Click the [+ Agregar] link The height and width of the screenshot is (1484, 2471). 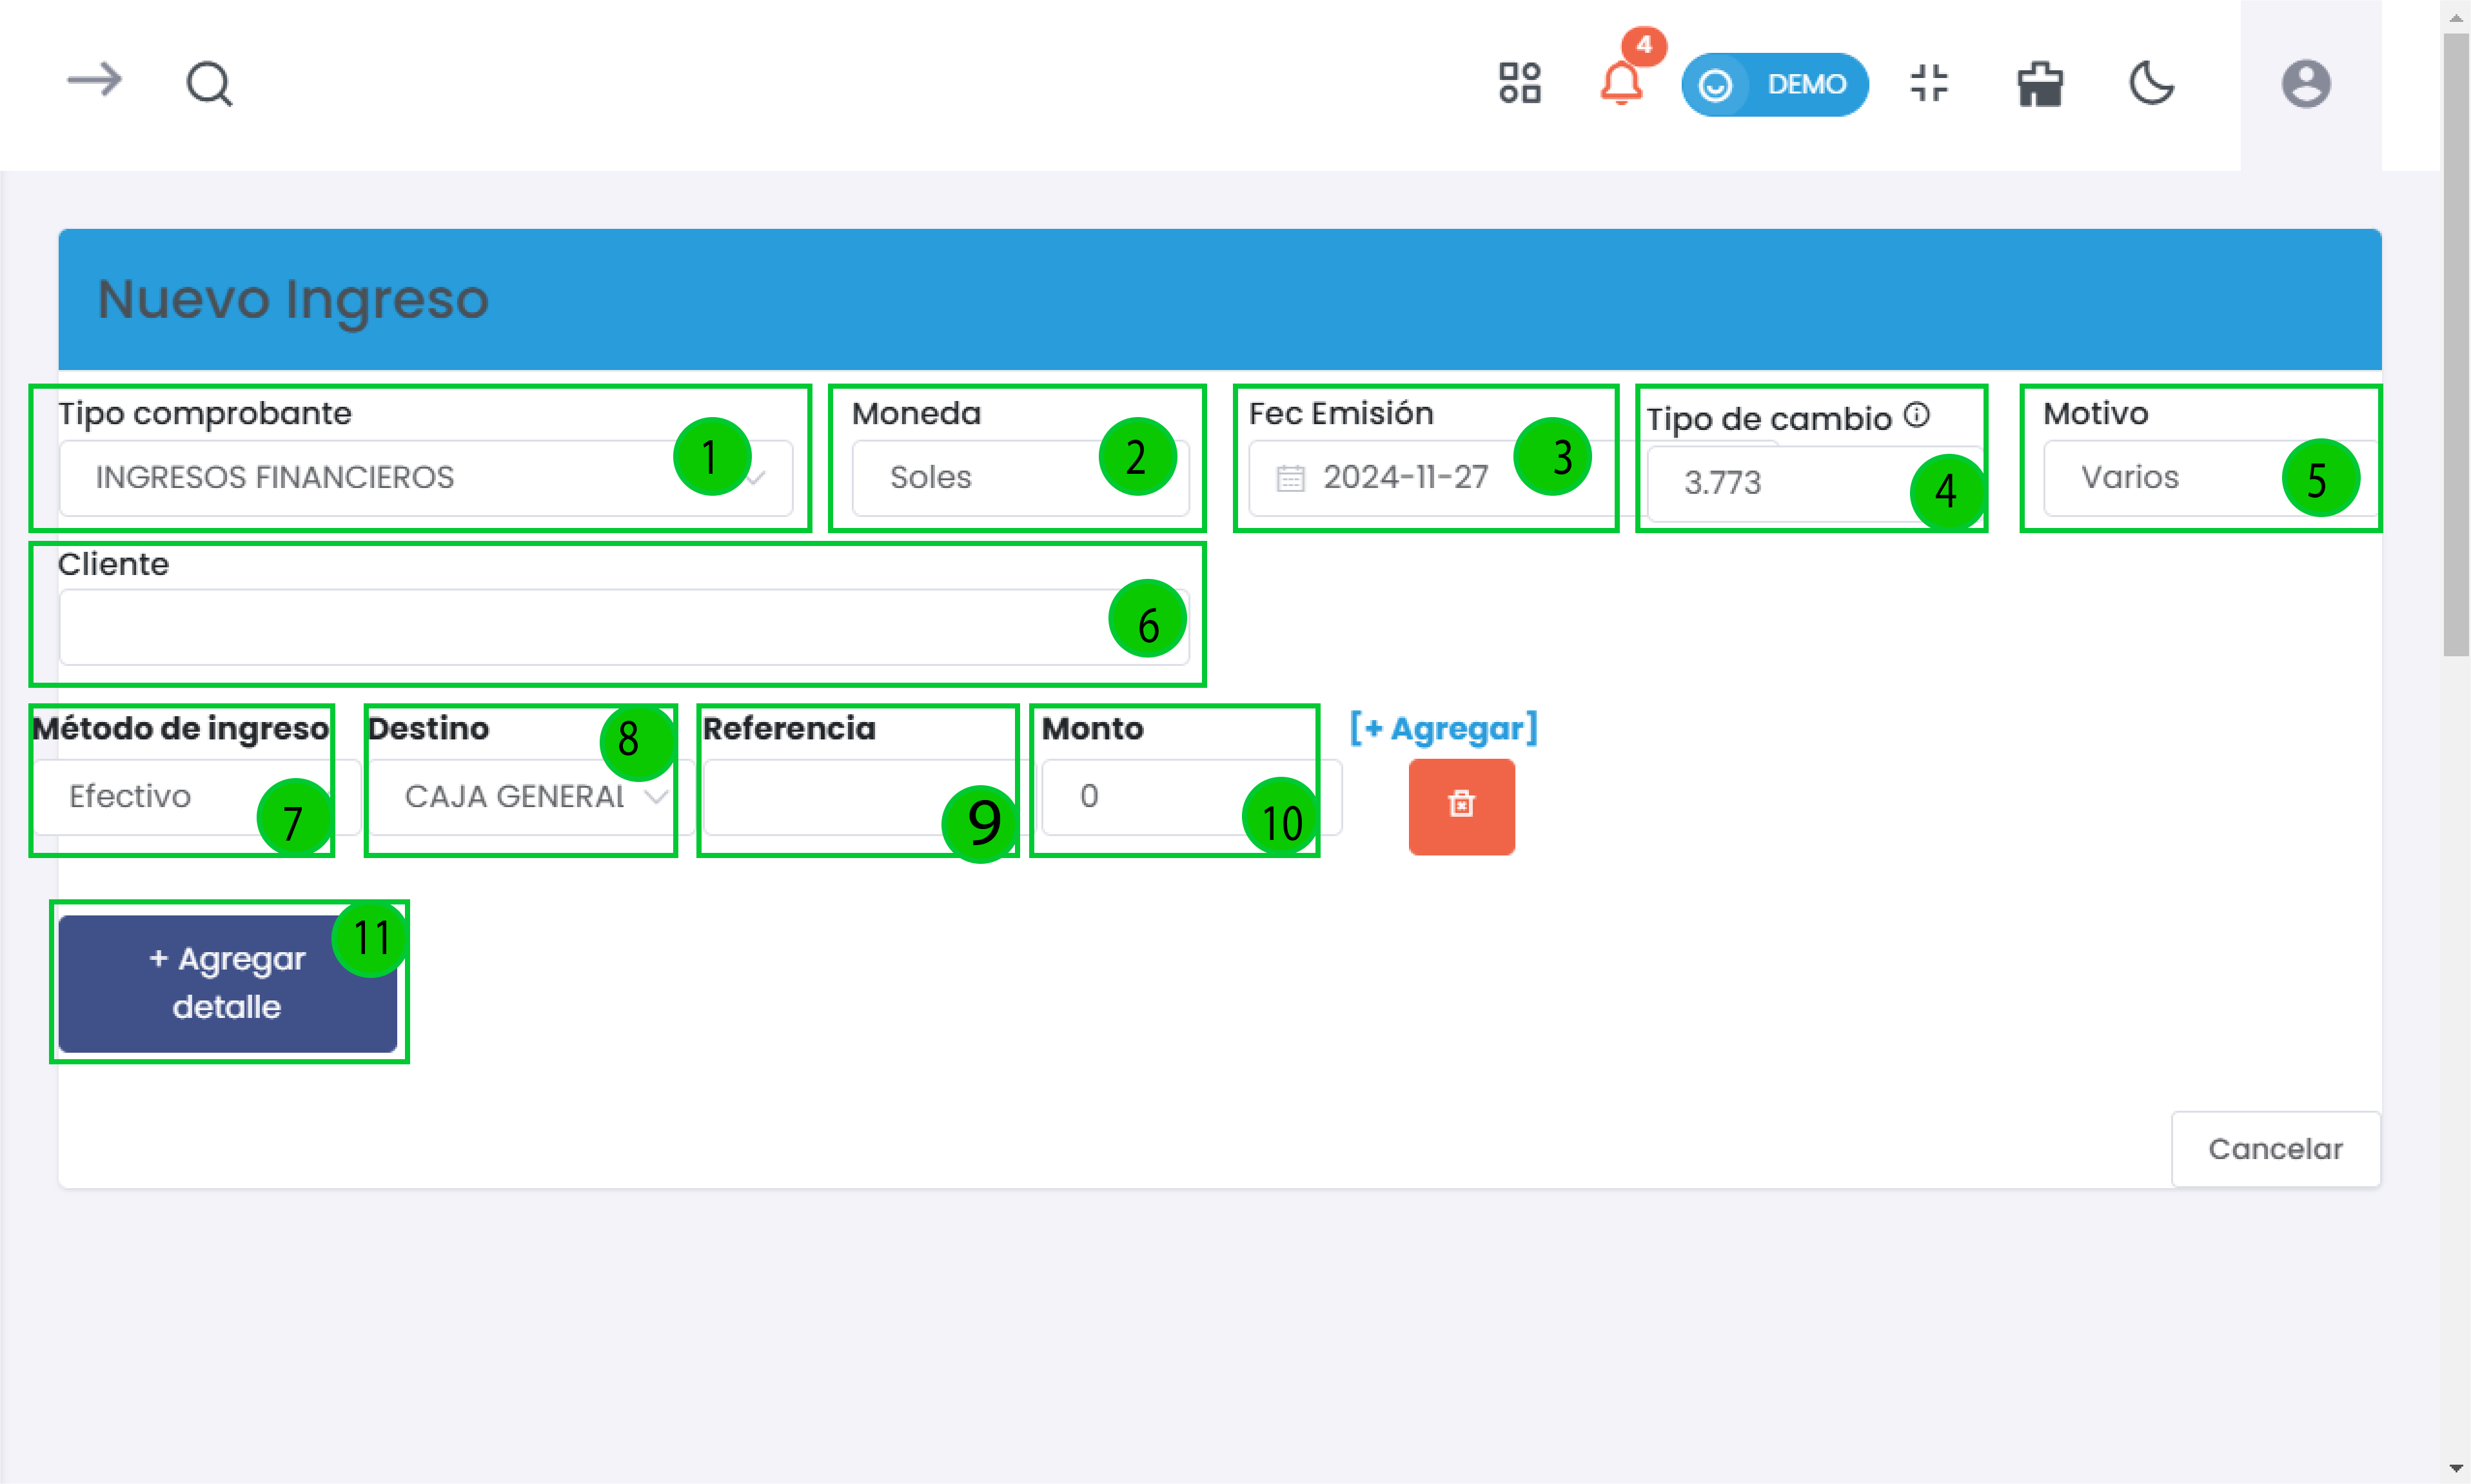pos(1442,729)
